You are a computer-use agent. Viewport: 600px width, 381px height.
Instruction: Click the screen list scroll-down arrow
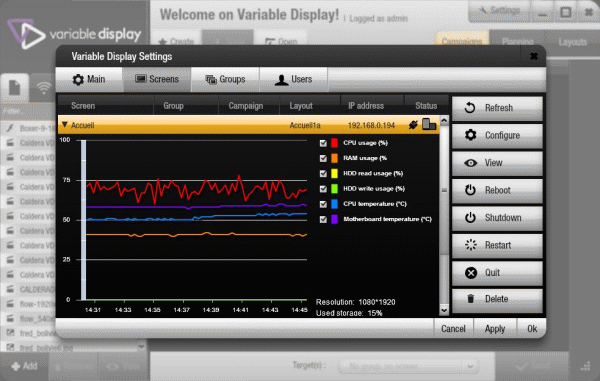pyautogui.click(x=444, y=310)
